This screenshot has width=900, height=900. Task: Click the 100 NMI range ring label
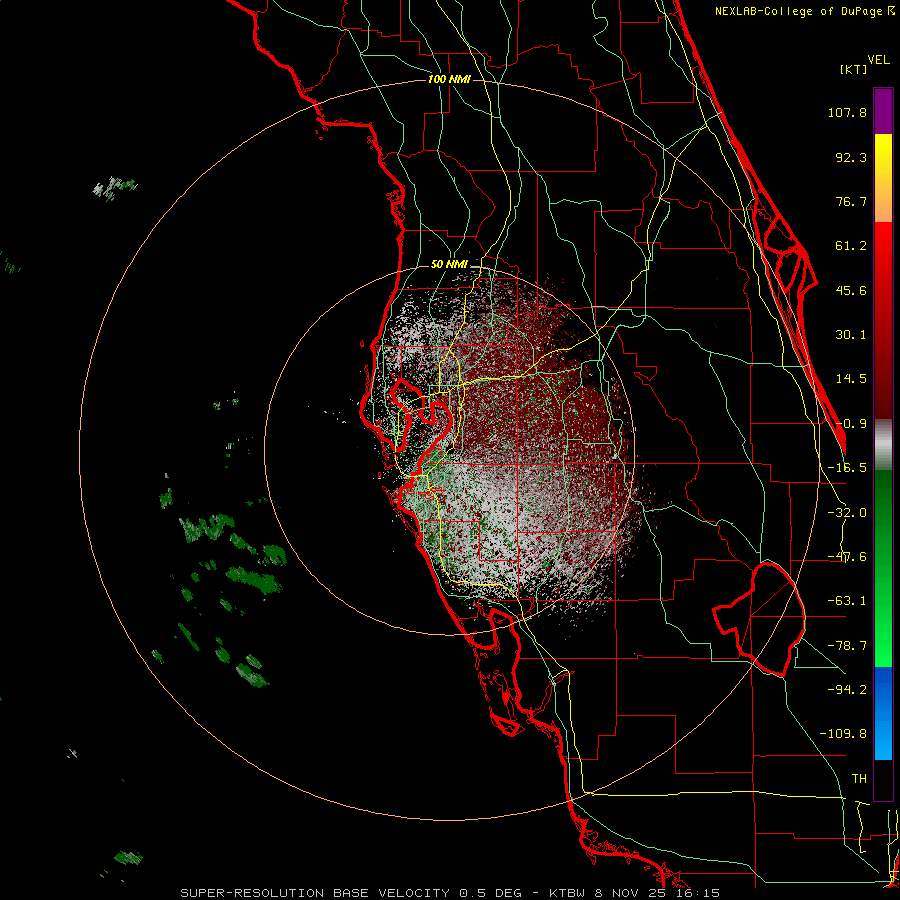449,79
